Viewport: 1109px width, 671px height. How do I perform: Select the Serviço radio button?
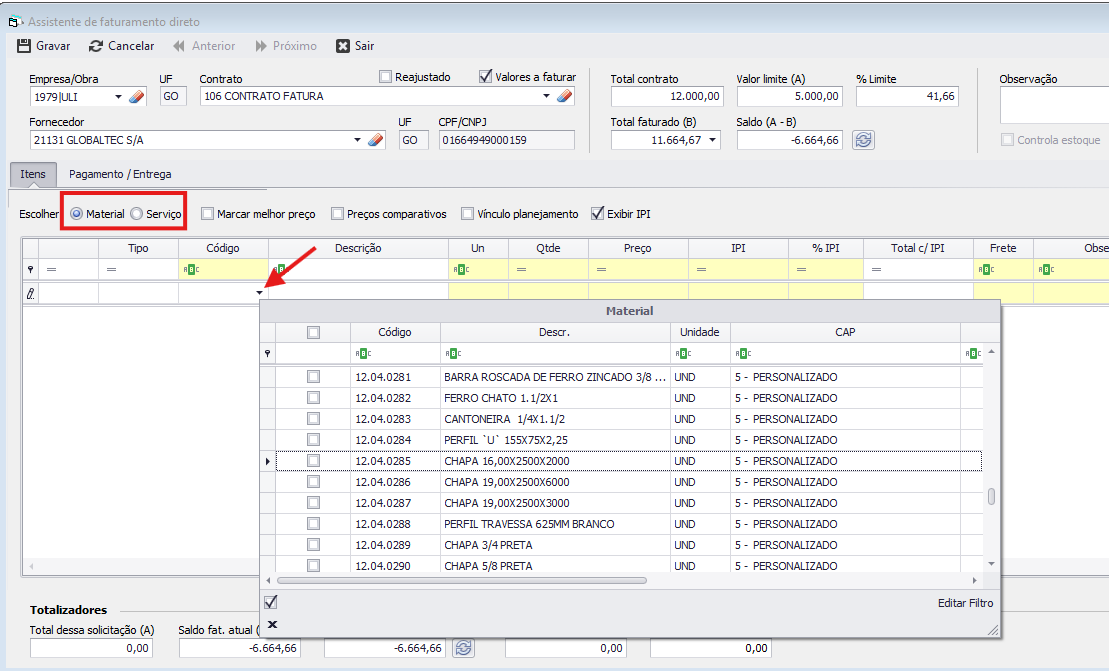pos(137,214)
